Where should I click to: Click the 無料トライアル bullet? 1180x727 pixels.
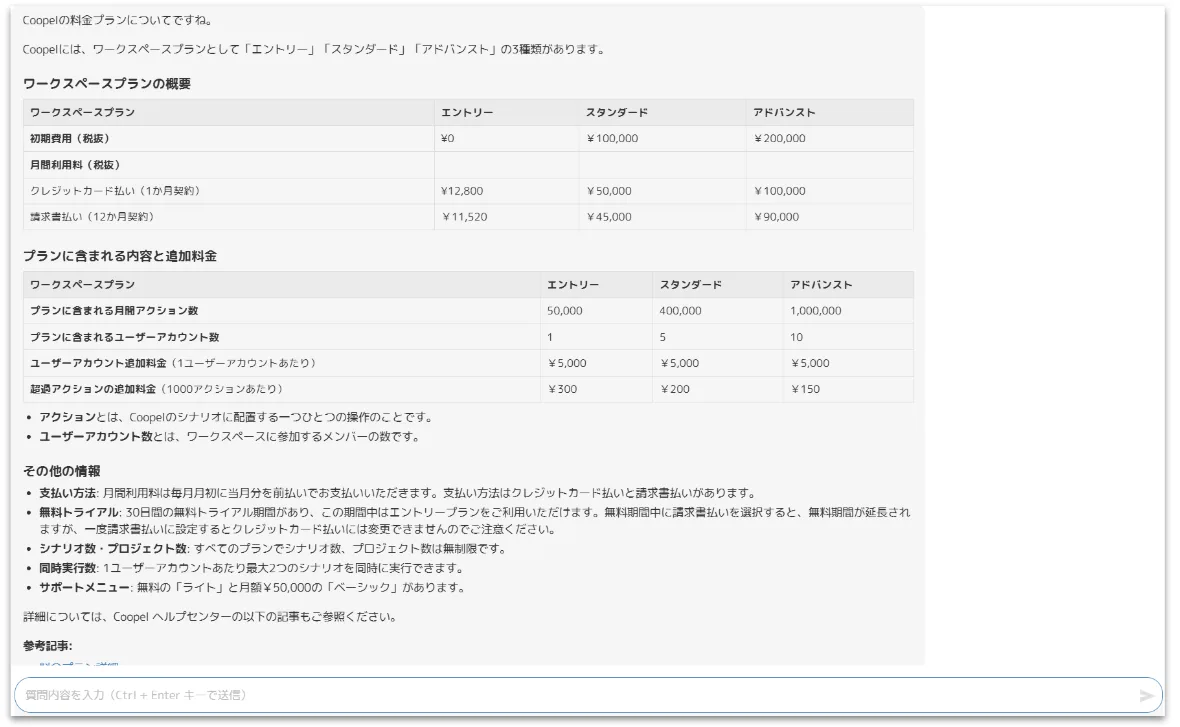(475, 521)
